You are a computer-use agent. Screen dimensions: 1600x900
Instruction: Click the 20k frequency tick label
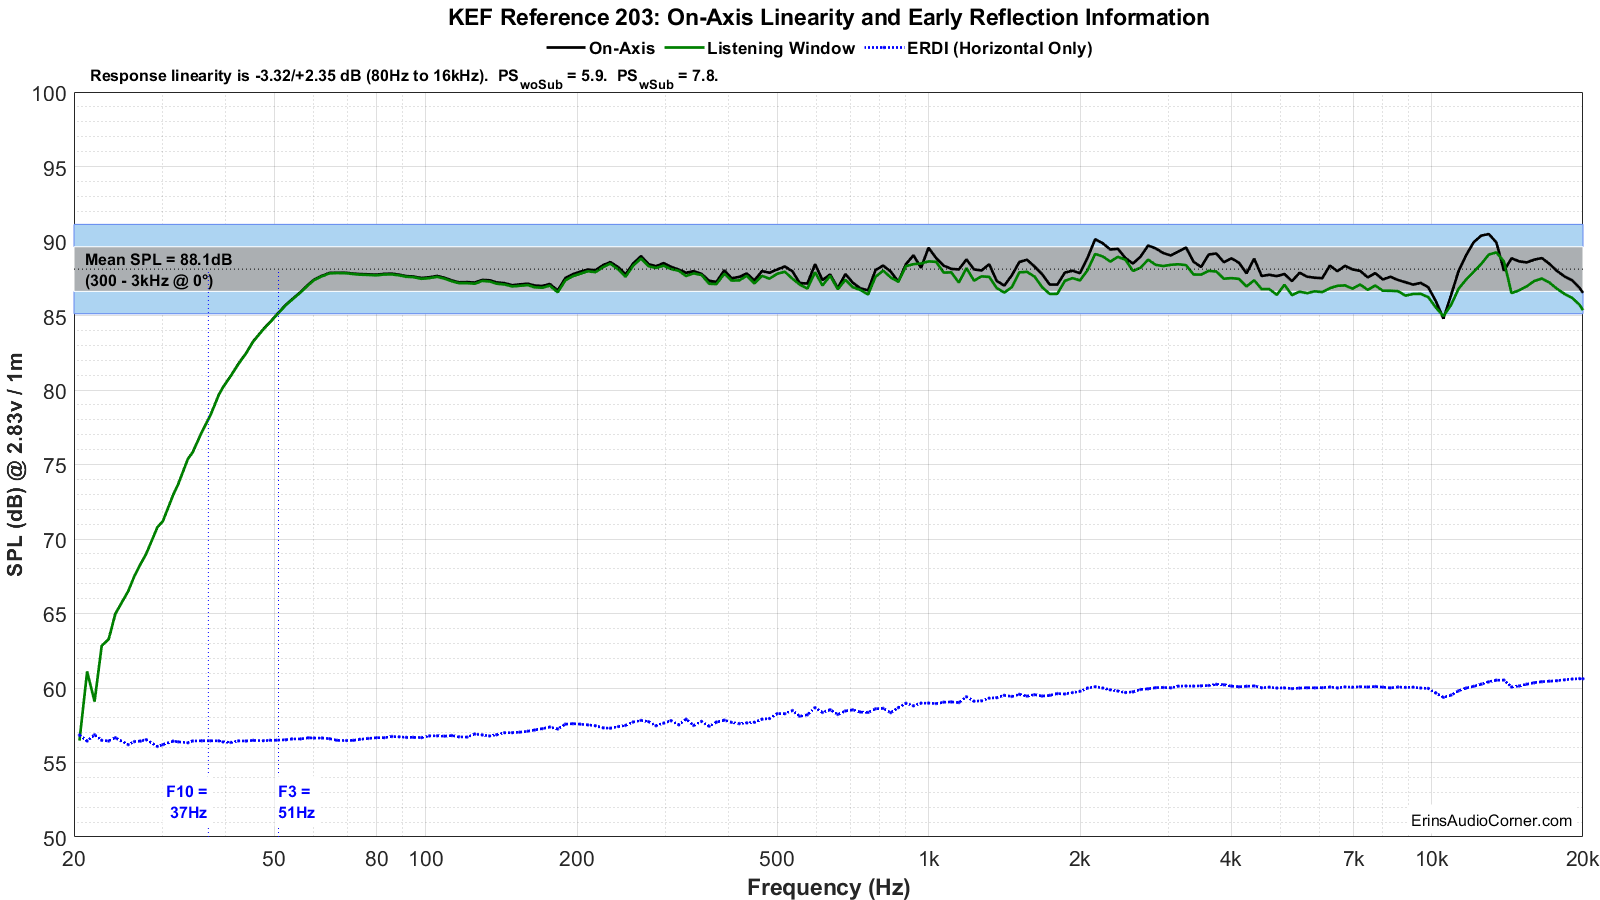1582,859
